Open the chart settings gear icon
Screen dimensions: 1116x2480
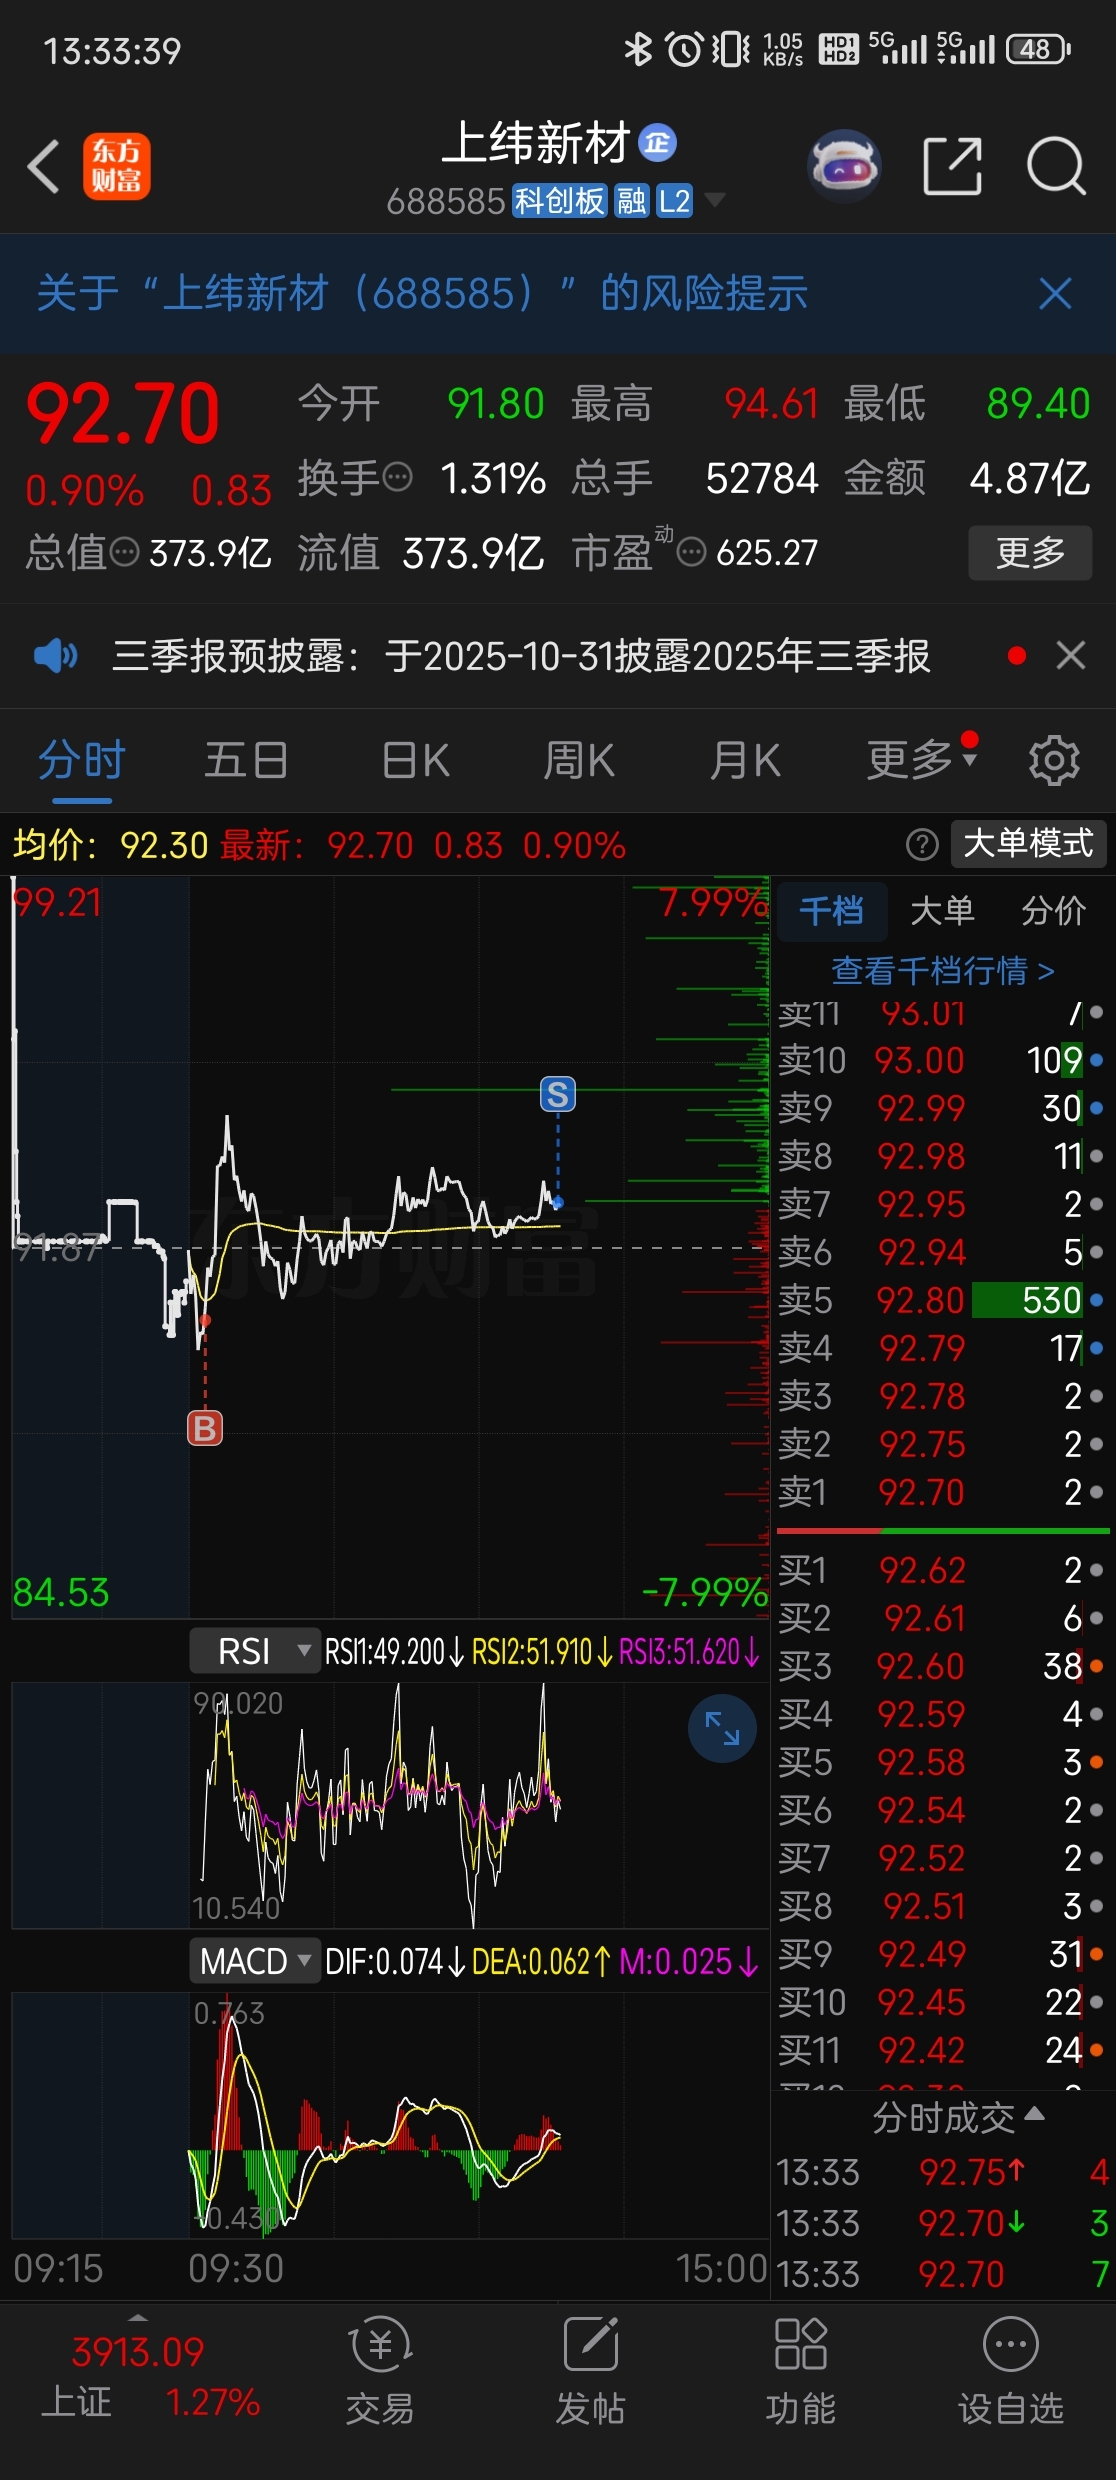point(1054,761)
